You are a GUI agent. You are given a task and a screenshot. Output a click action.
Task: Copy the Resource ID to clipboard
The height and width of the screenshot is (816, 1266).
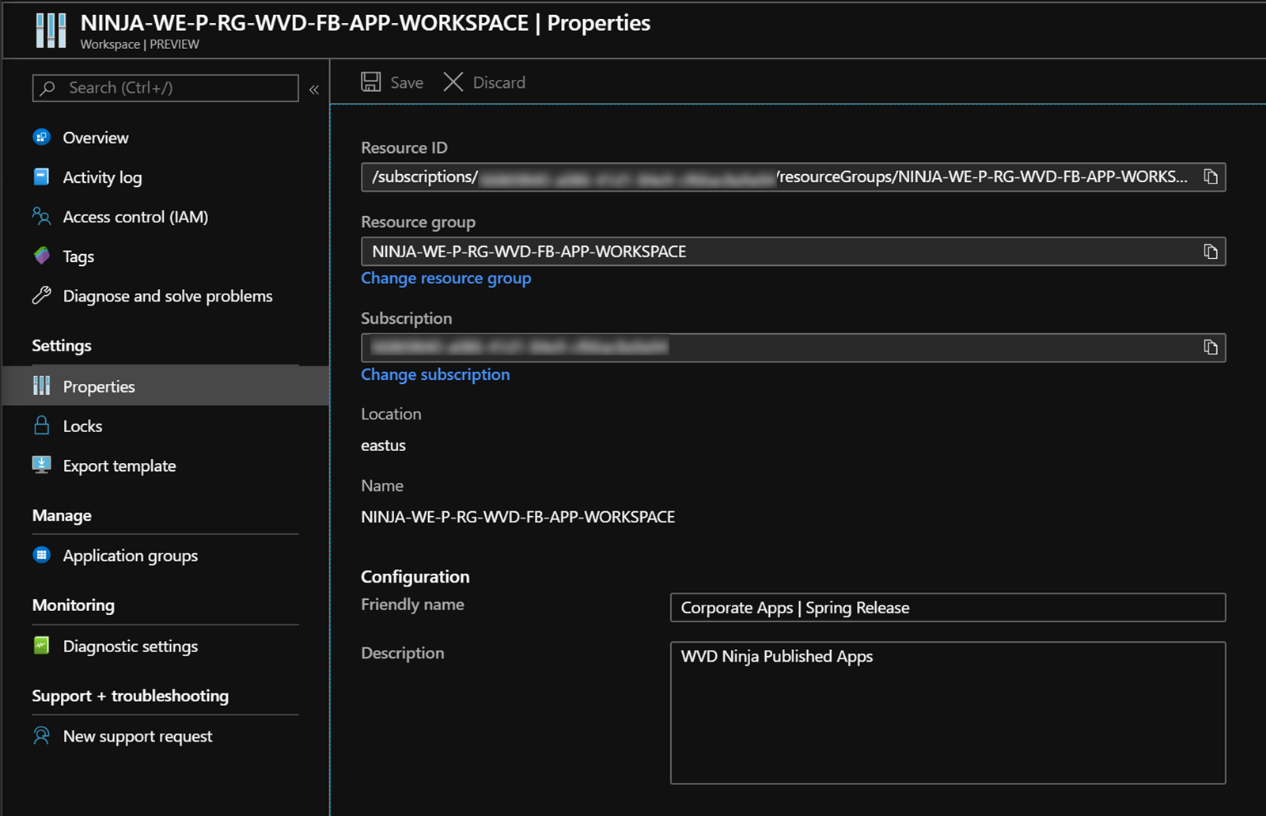coord(1210,177)
